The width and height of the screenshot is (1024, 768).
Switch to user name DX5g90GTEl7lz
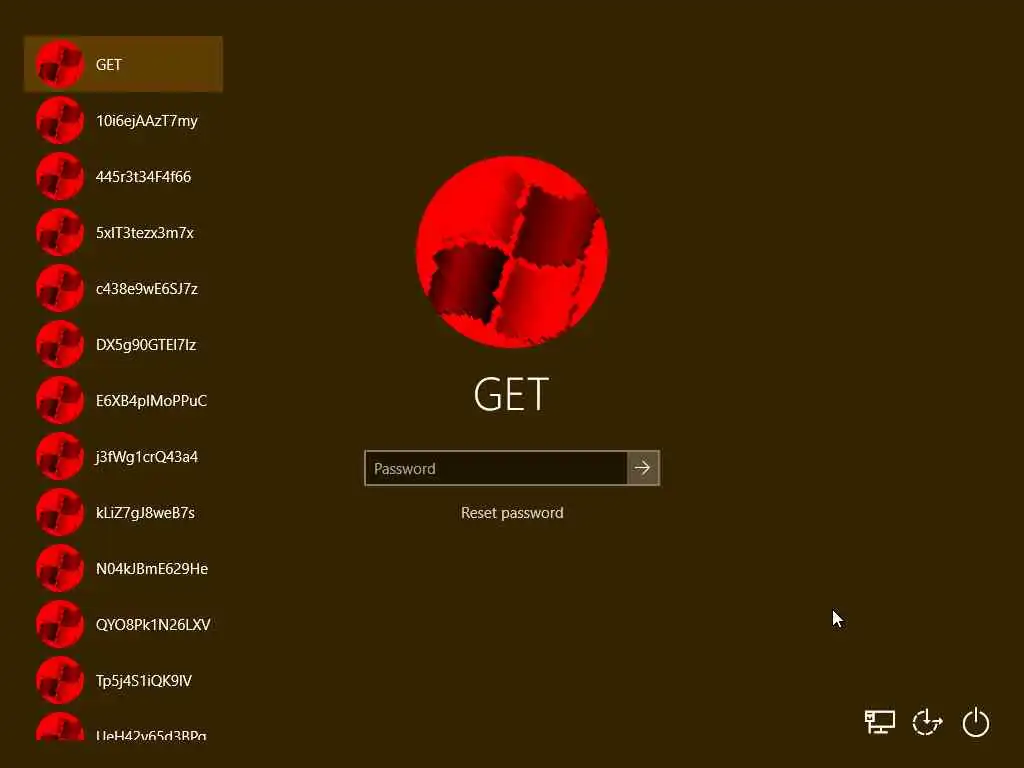click(146, 345)
